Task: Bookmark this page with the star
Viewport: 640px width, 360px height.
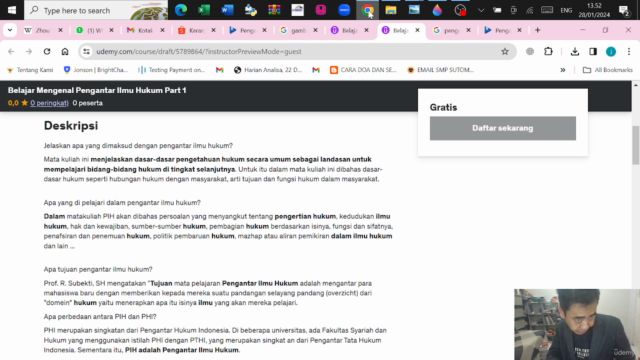Action: coord(505,51)
